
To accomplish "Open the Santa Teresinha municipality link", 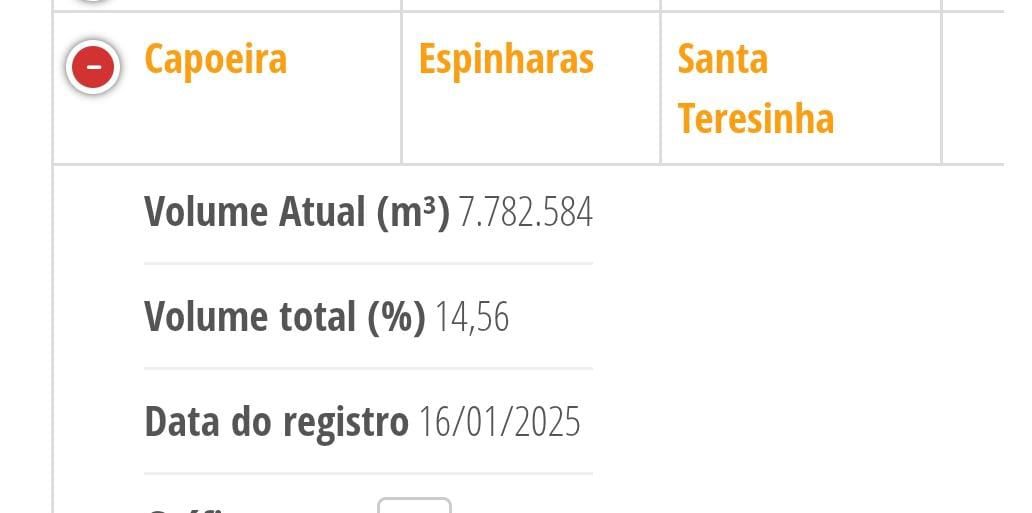I will (756, 88).
